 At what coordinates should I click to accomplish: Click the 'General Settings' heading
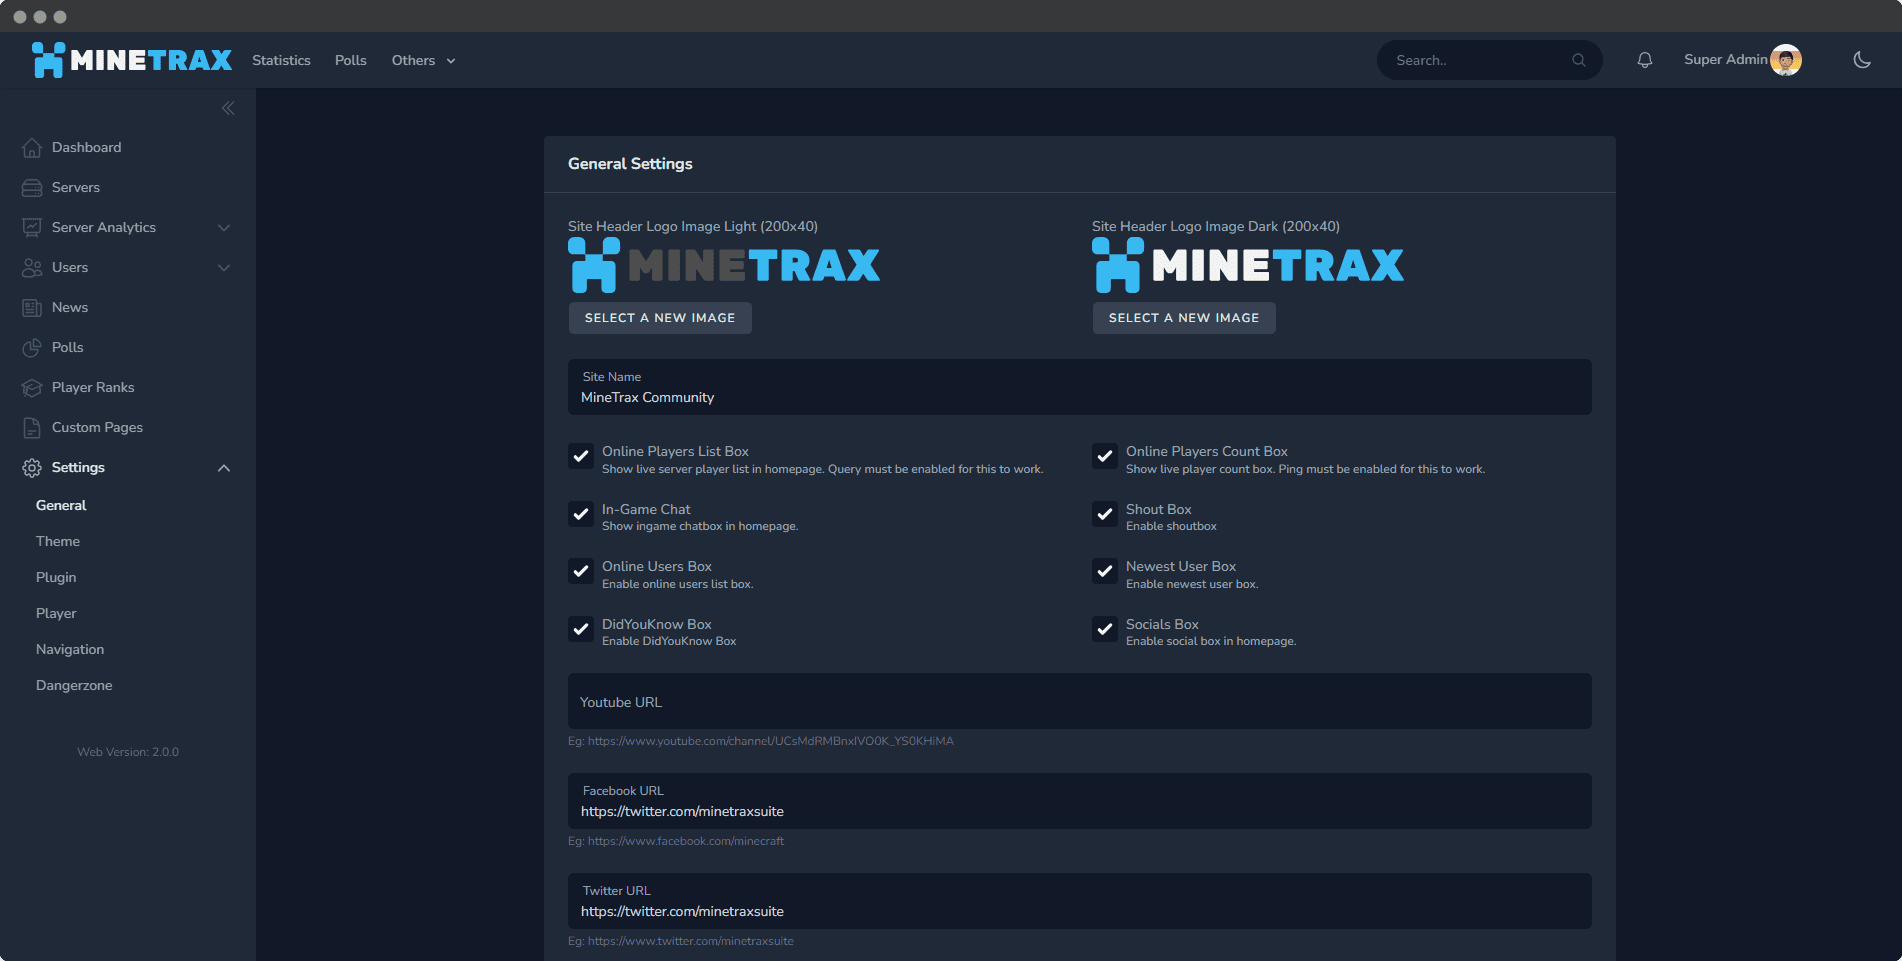(630, 164)
